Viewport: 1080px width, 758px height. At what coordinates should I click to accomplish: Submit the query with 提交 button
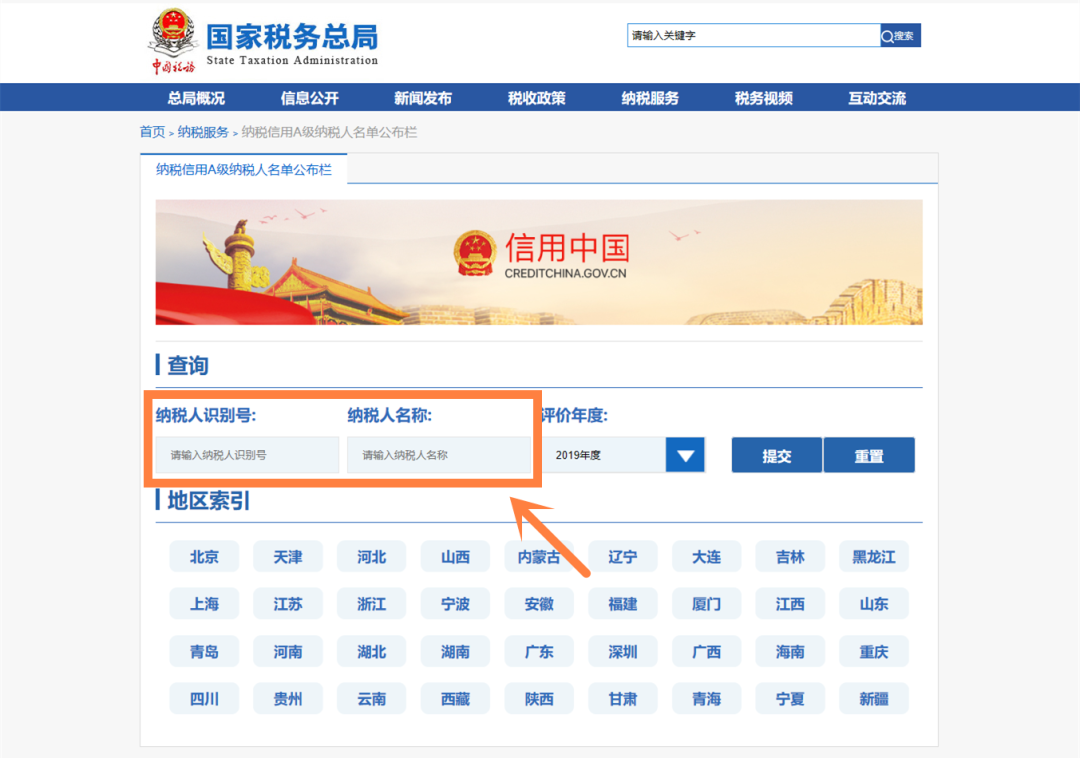(x=777, y=455)
